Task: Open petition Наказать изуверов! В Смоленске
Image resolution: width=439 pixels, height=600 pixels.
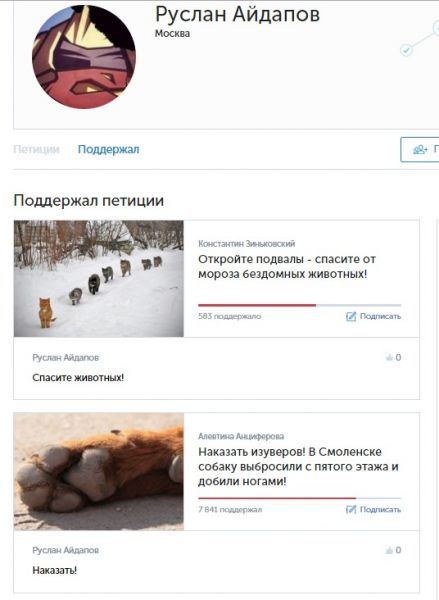Action: [298, 466]
